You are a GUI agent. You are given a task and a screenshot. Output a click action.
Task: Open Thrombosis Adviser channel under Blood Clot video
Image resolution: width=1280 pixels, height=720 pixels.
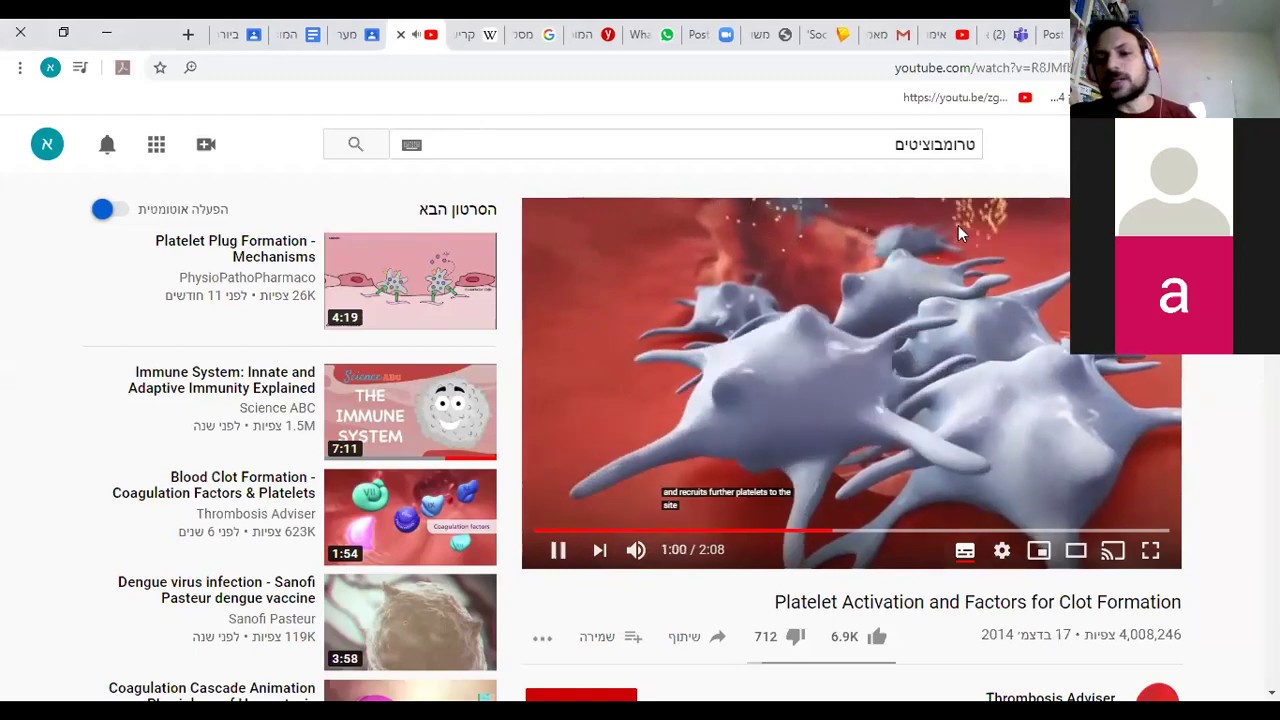(x=255, y=513)
